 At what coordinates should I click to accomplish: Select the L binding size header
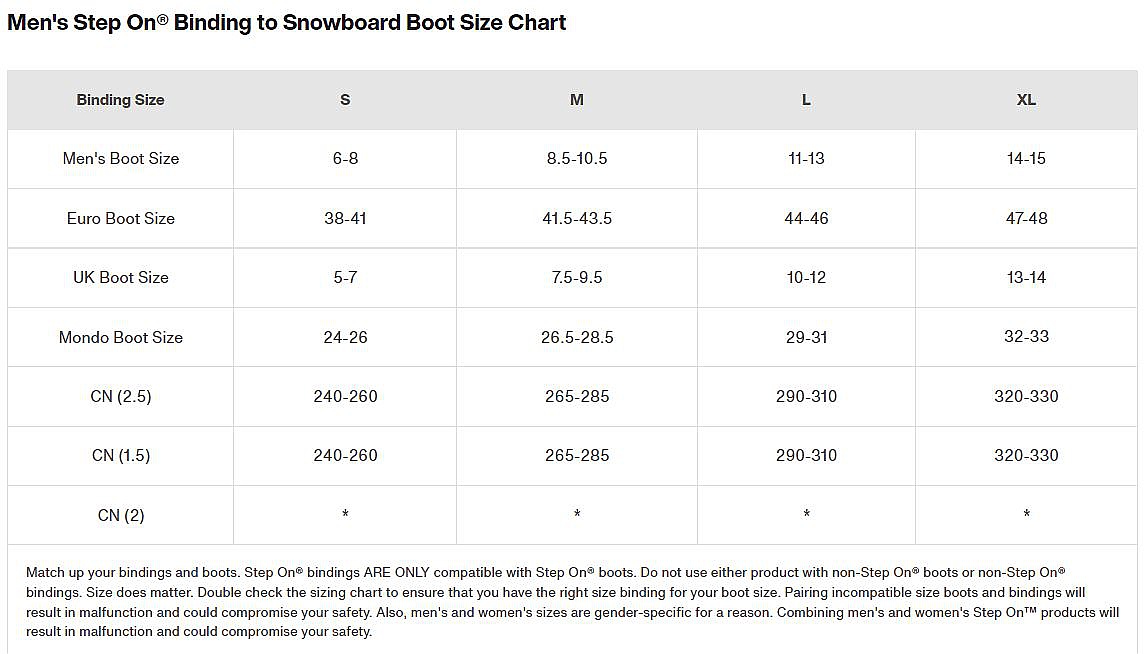pyautogui.click(x=806, y=100)
